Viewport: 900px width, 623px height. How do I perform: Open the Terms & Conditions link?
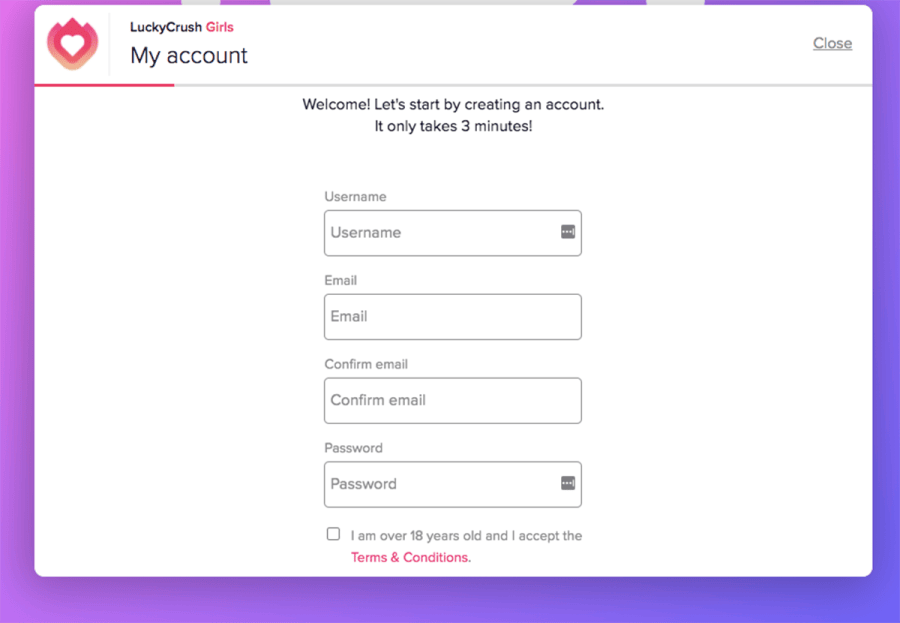tap(410, 557)
